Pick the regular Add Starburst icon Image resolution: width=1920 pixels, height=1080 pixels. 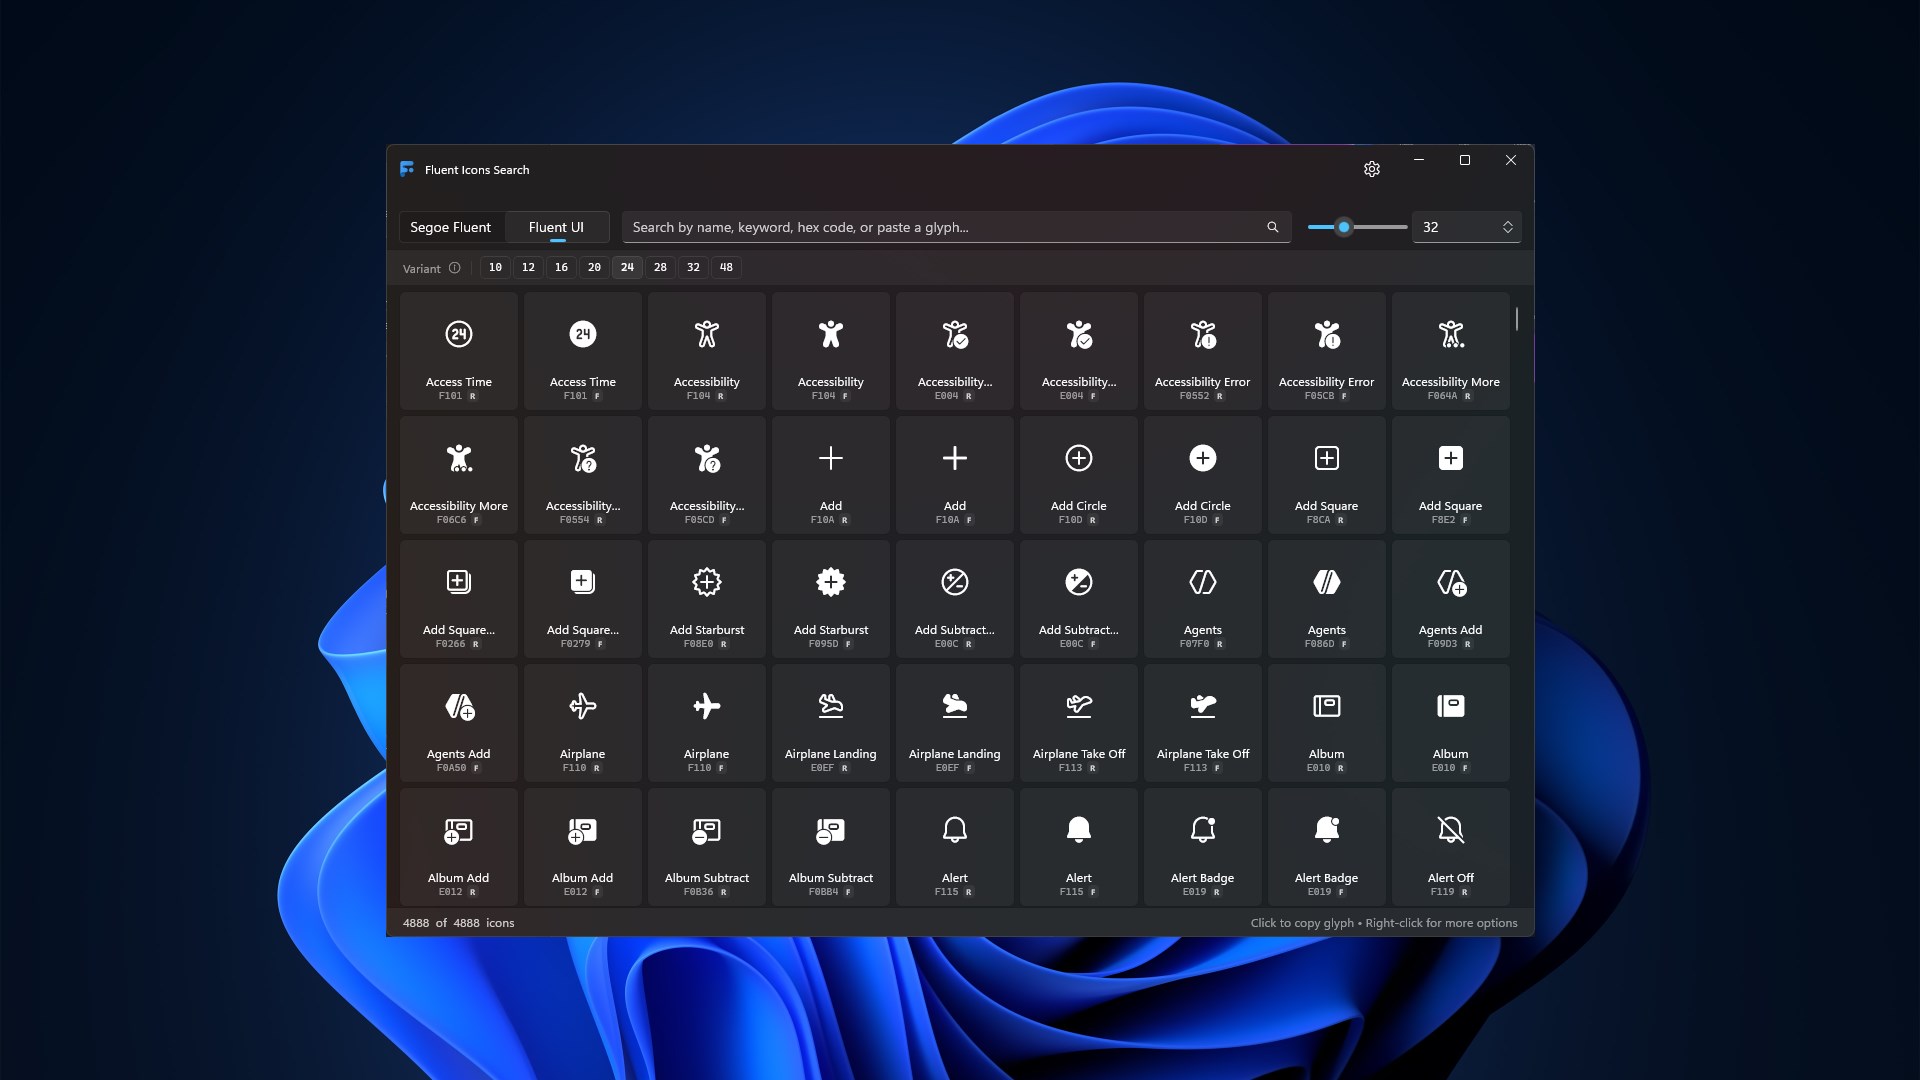707,599
